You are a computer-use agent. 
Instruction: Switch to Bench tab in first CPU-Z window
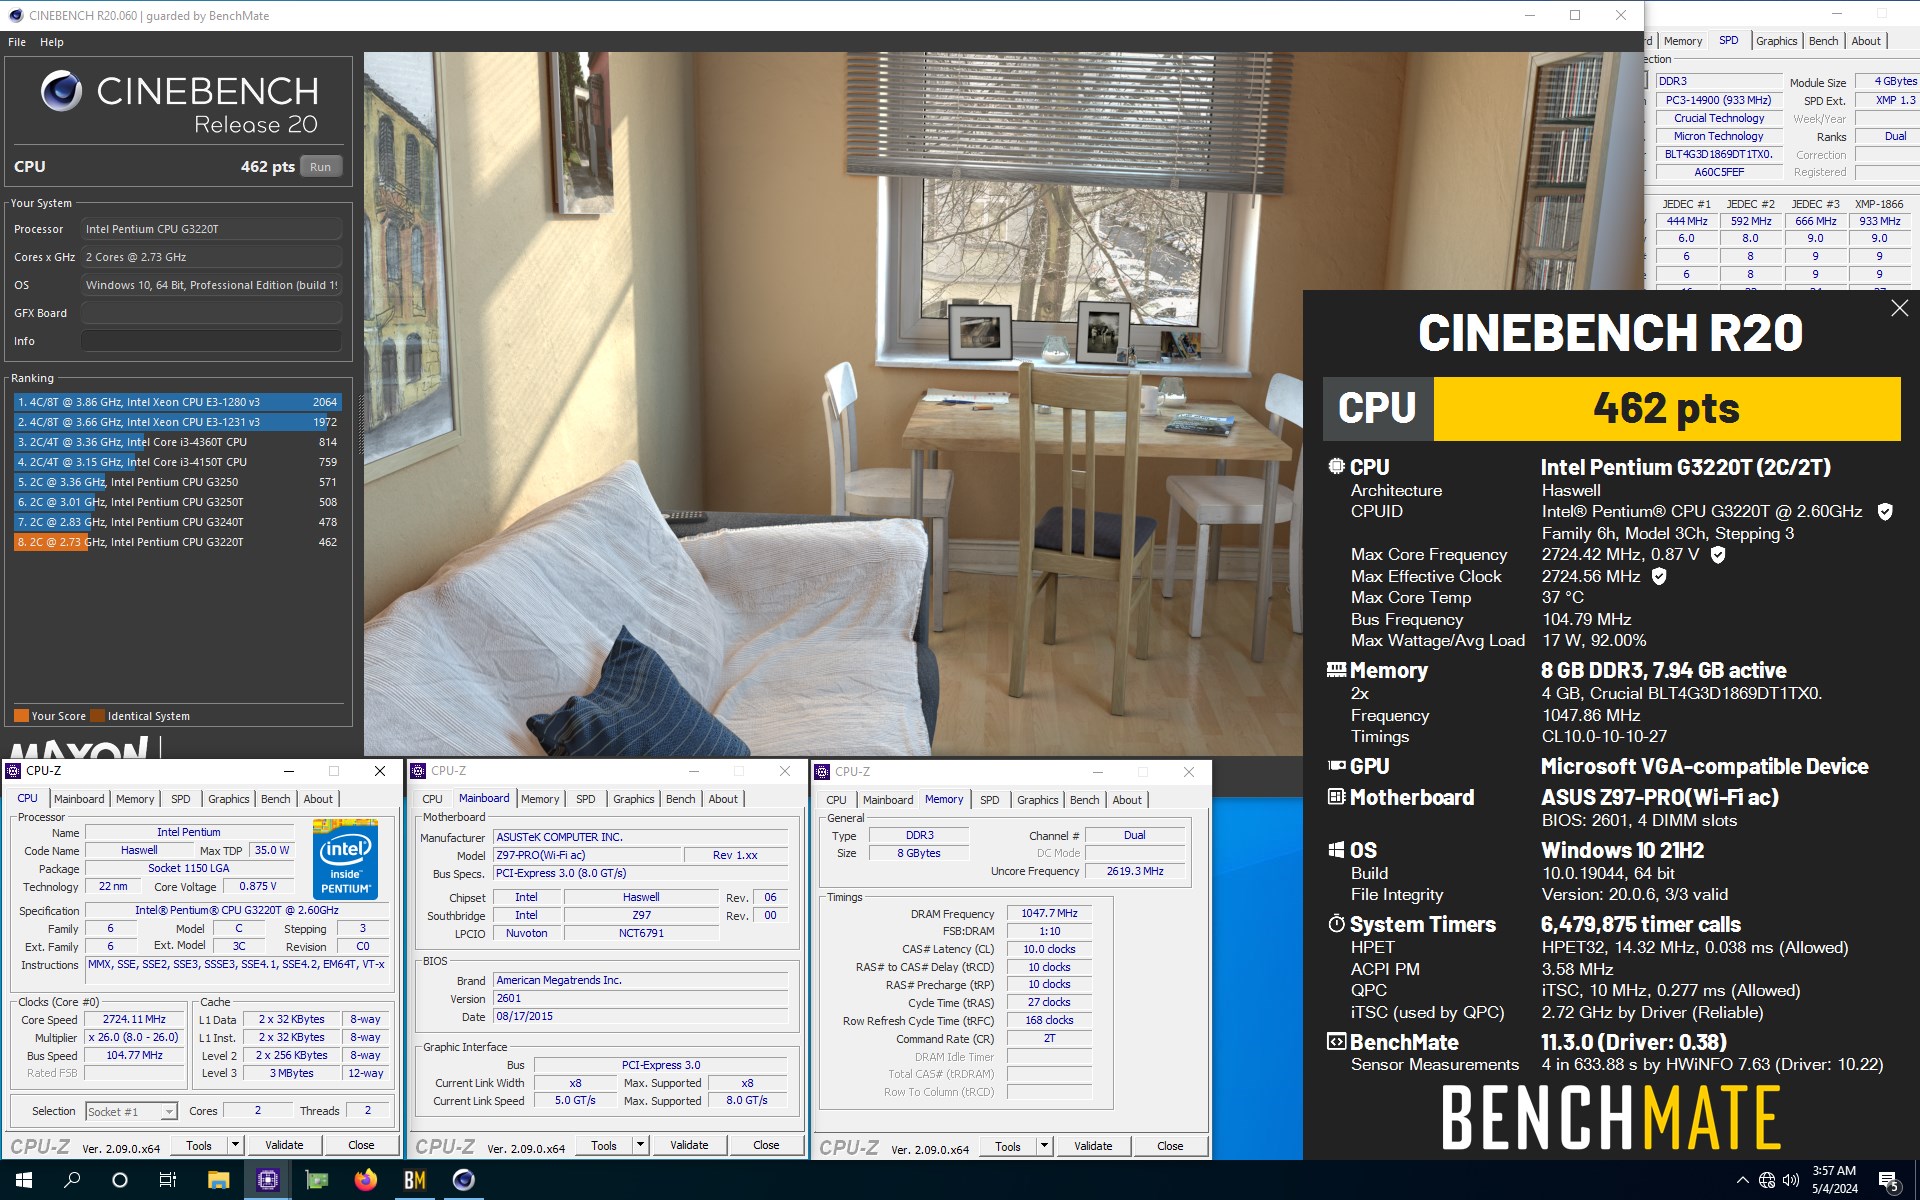[x=275, y=799]
